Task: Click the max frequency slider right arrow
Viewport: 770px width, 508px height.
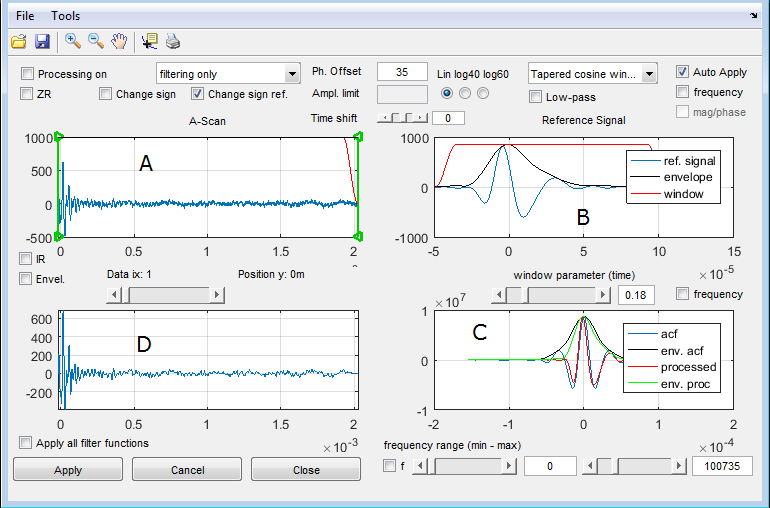Action: coord(679,465)
